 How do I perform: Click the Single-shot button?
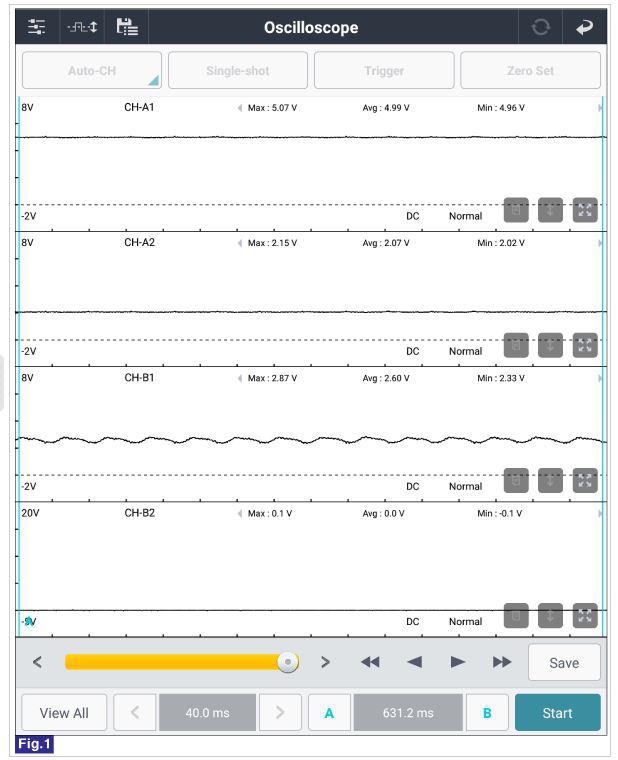point(238,71)
